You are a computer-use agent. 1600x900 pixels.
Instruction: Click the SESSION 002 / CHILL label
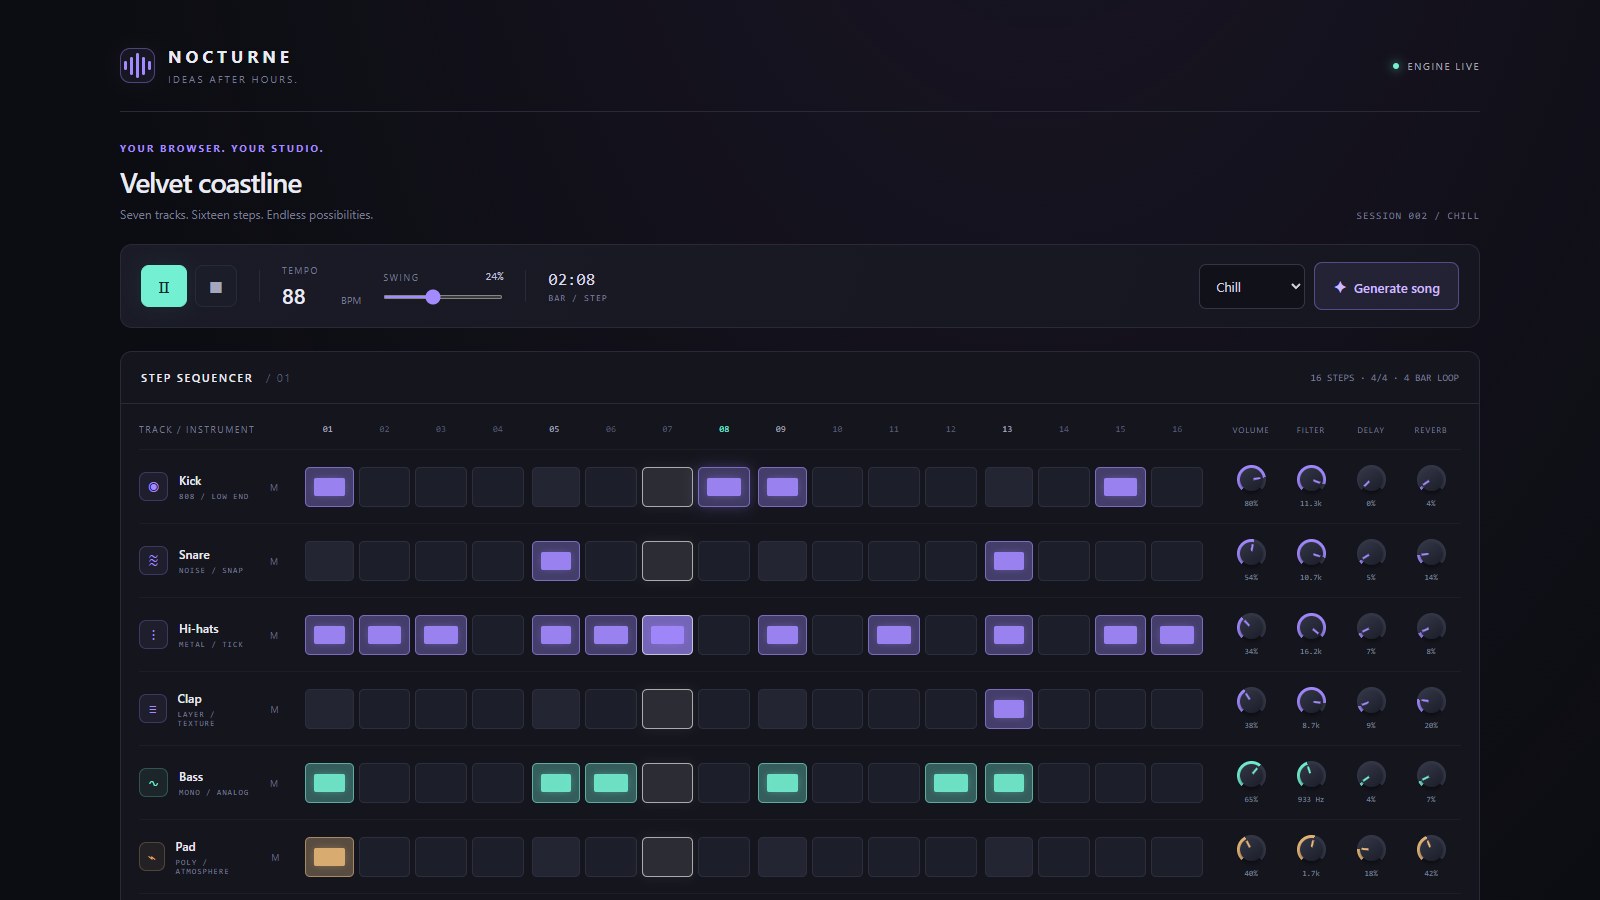pyautogui.click(x=1417, y=216)
